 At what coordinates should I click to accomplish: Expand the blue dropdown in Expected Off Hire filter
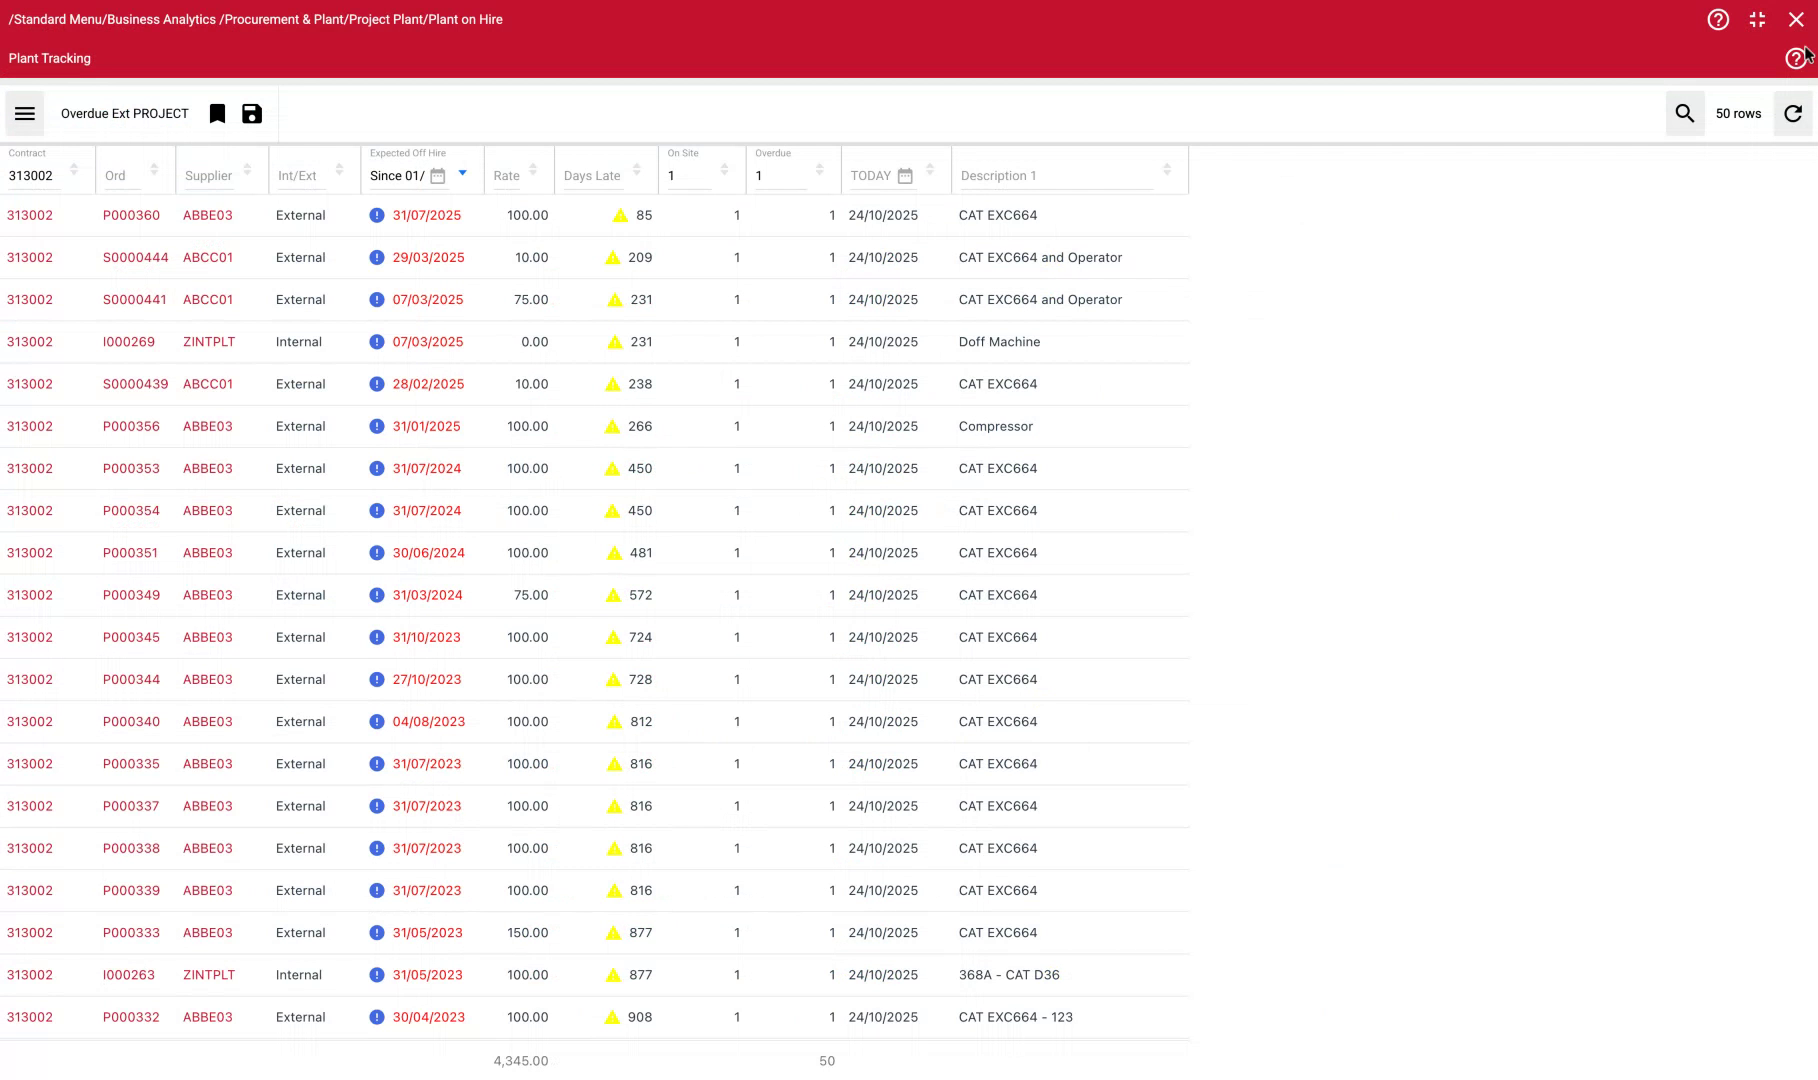[x=461, y=172]
